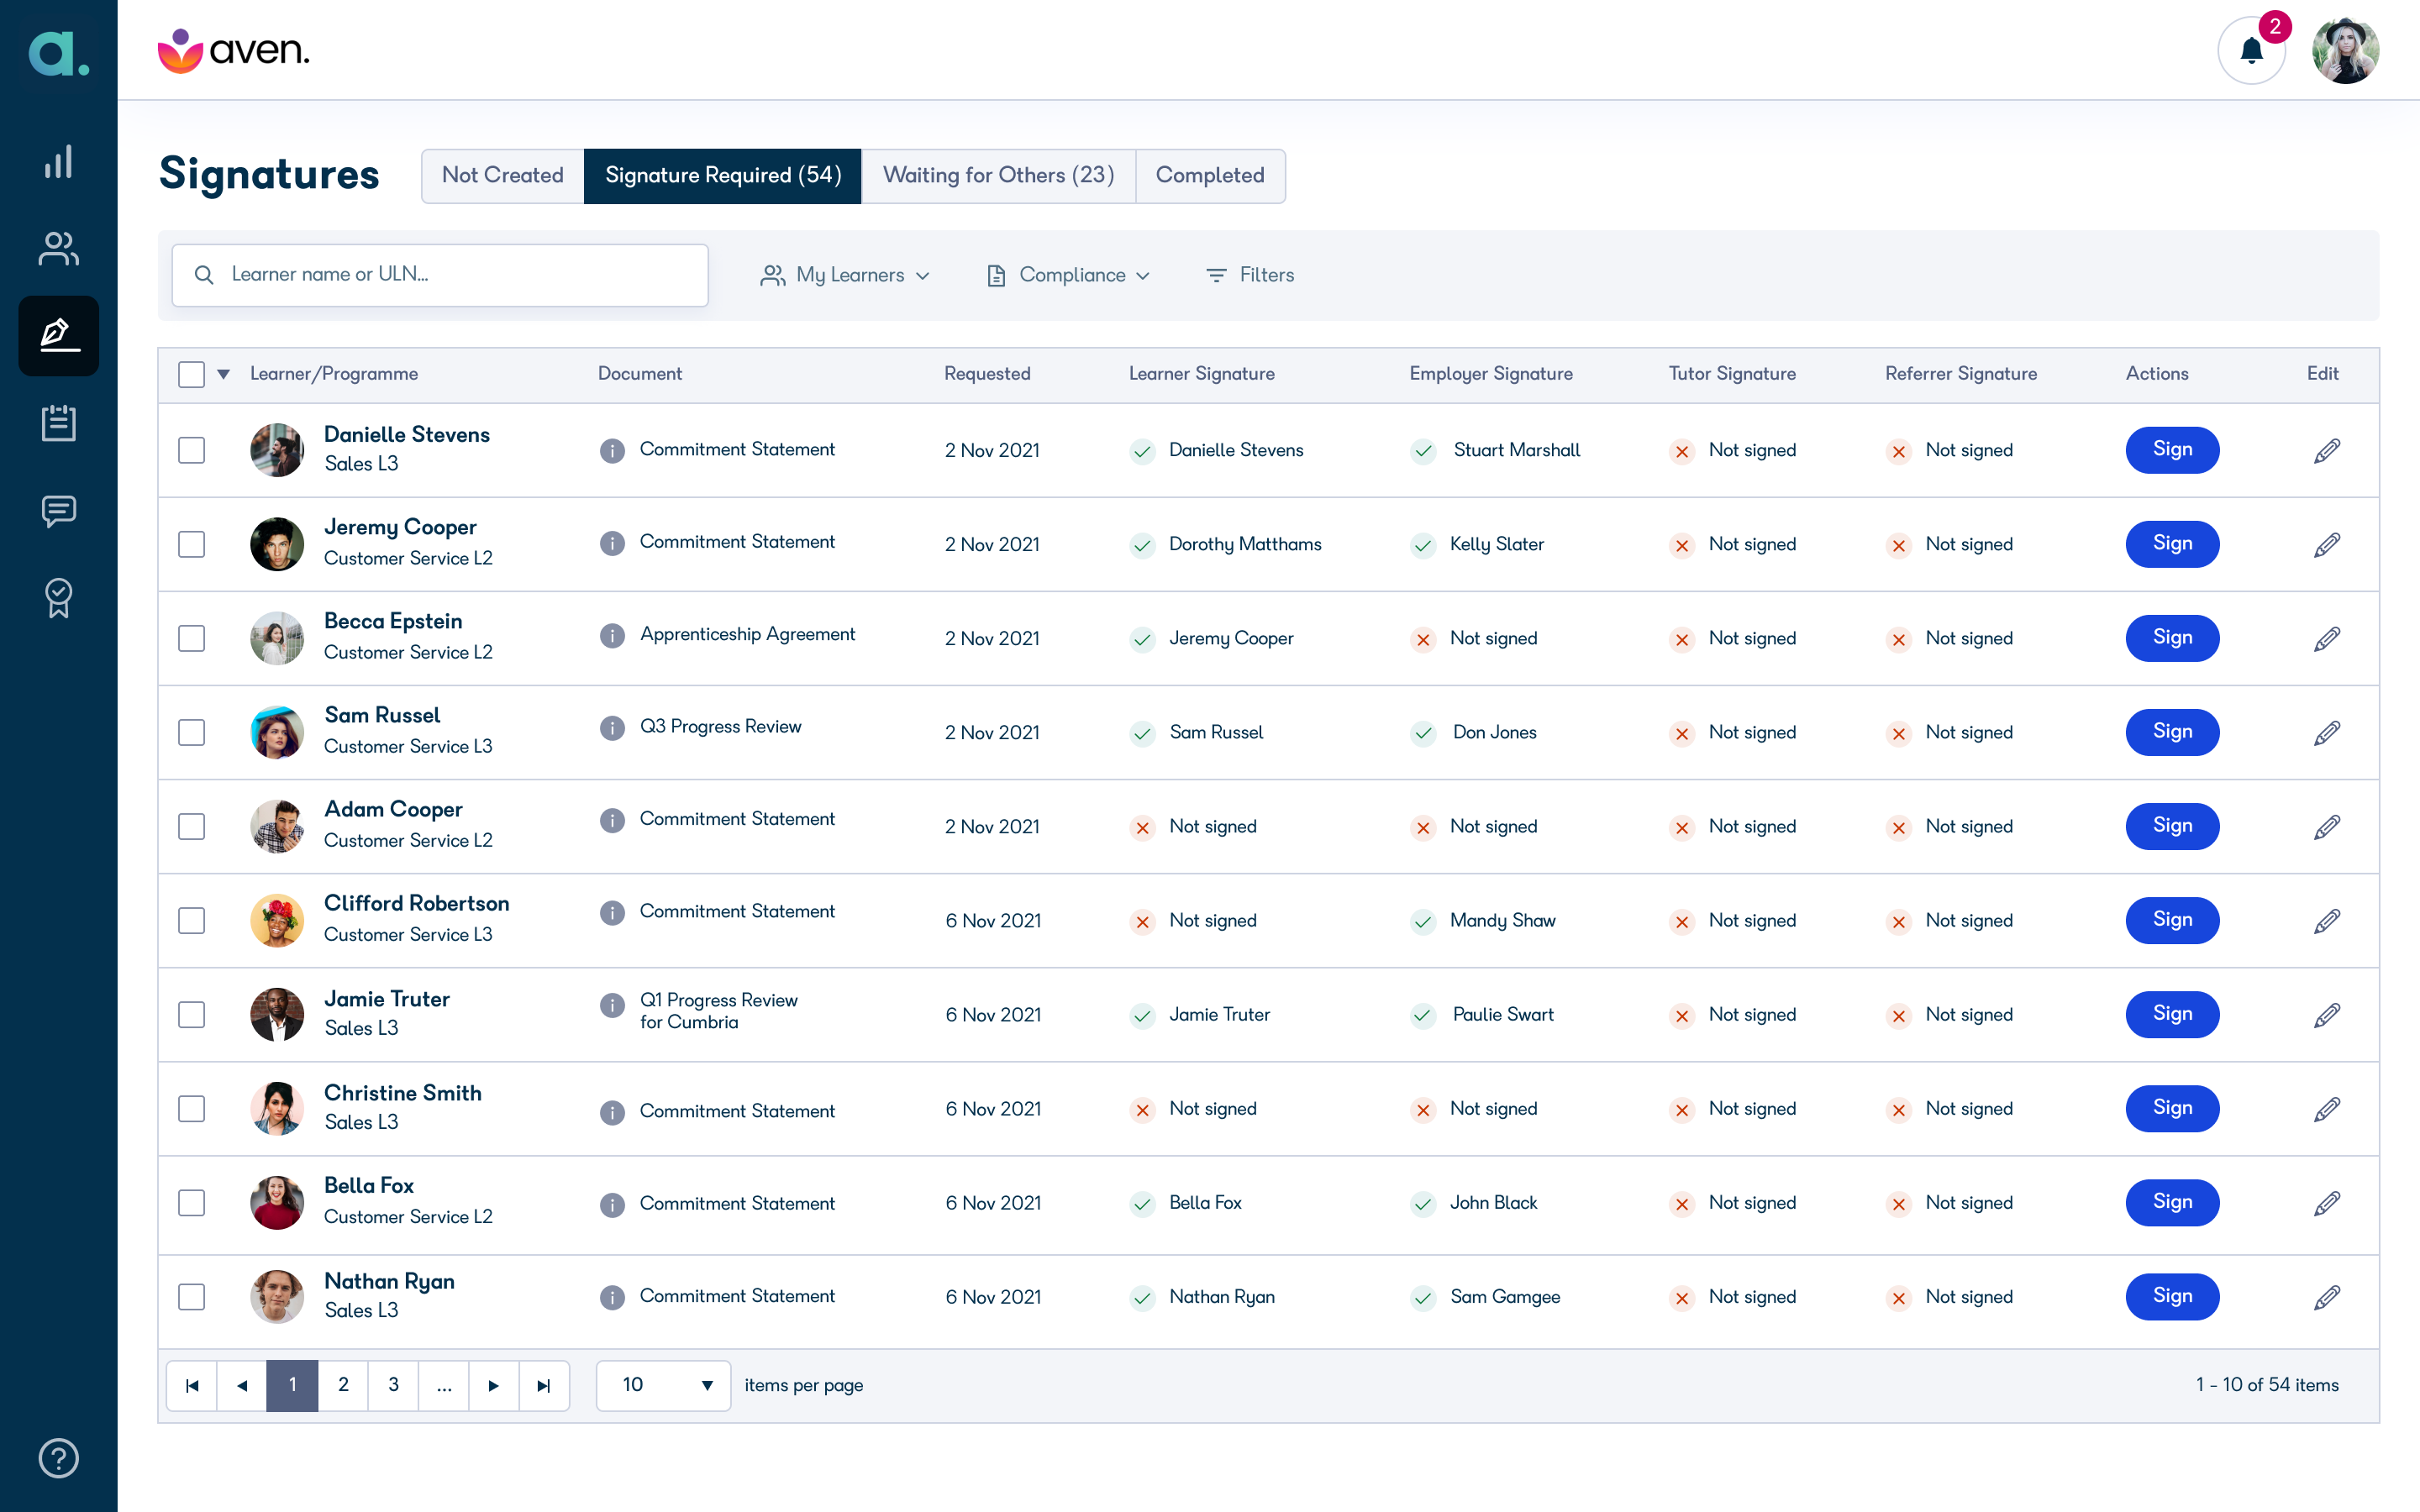Switch to the Completed tab
The height and width of the screenshot is (1512, 2420).
coord(1210,175)
